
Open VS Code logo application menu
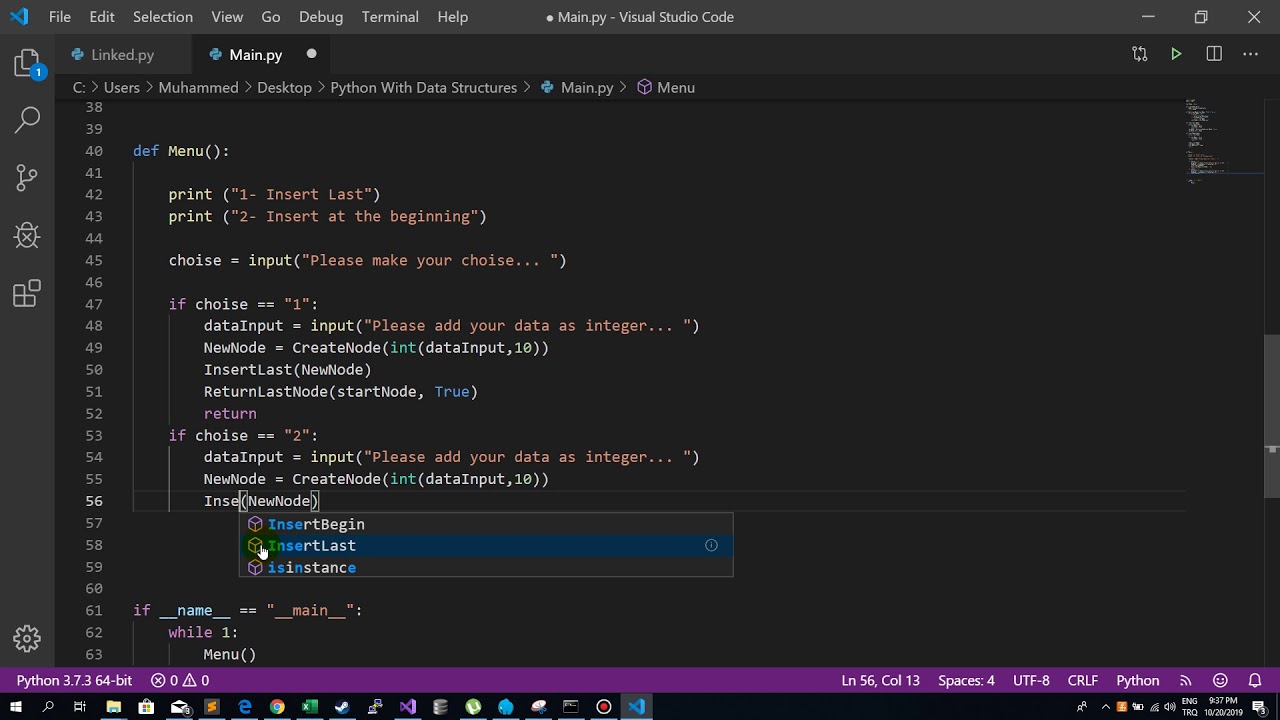pyautogui.click(x=19, y=17)
